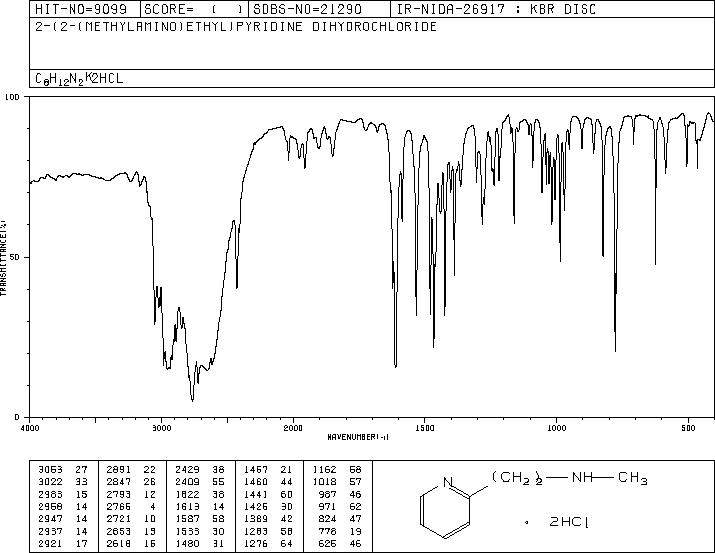Click the 3000 wavenumber axis label

pyautogui.click(x=162, y=428)
